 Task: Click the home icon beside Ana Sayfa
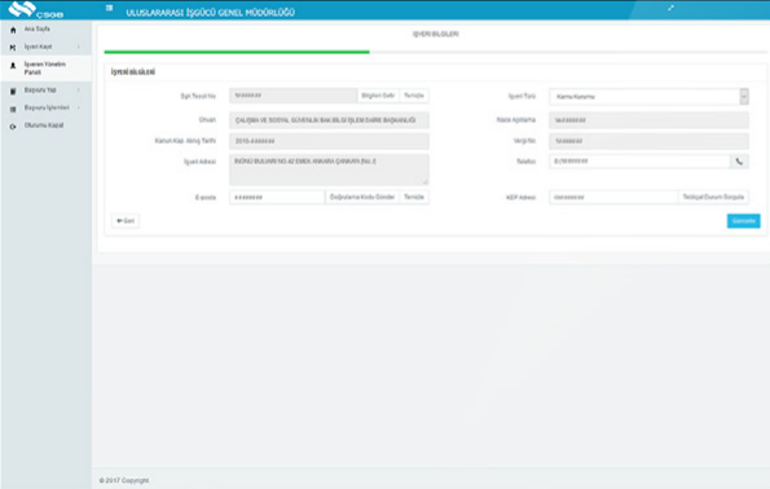click(x=12, y=31)
